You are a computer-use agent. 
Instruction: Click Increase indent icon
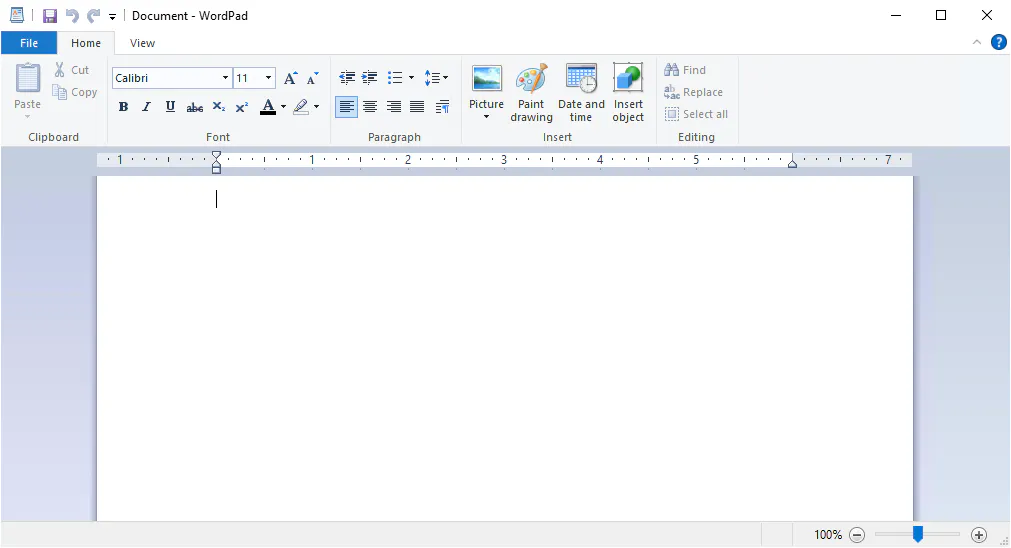pyautogui.click(x=369, y=78)
